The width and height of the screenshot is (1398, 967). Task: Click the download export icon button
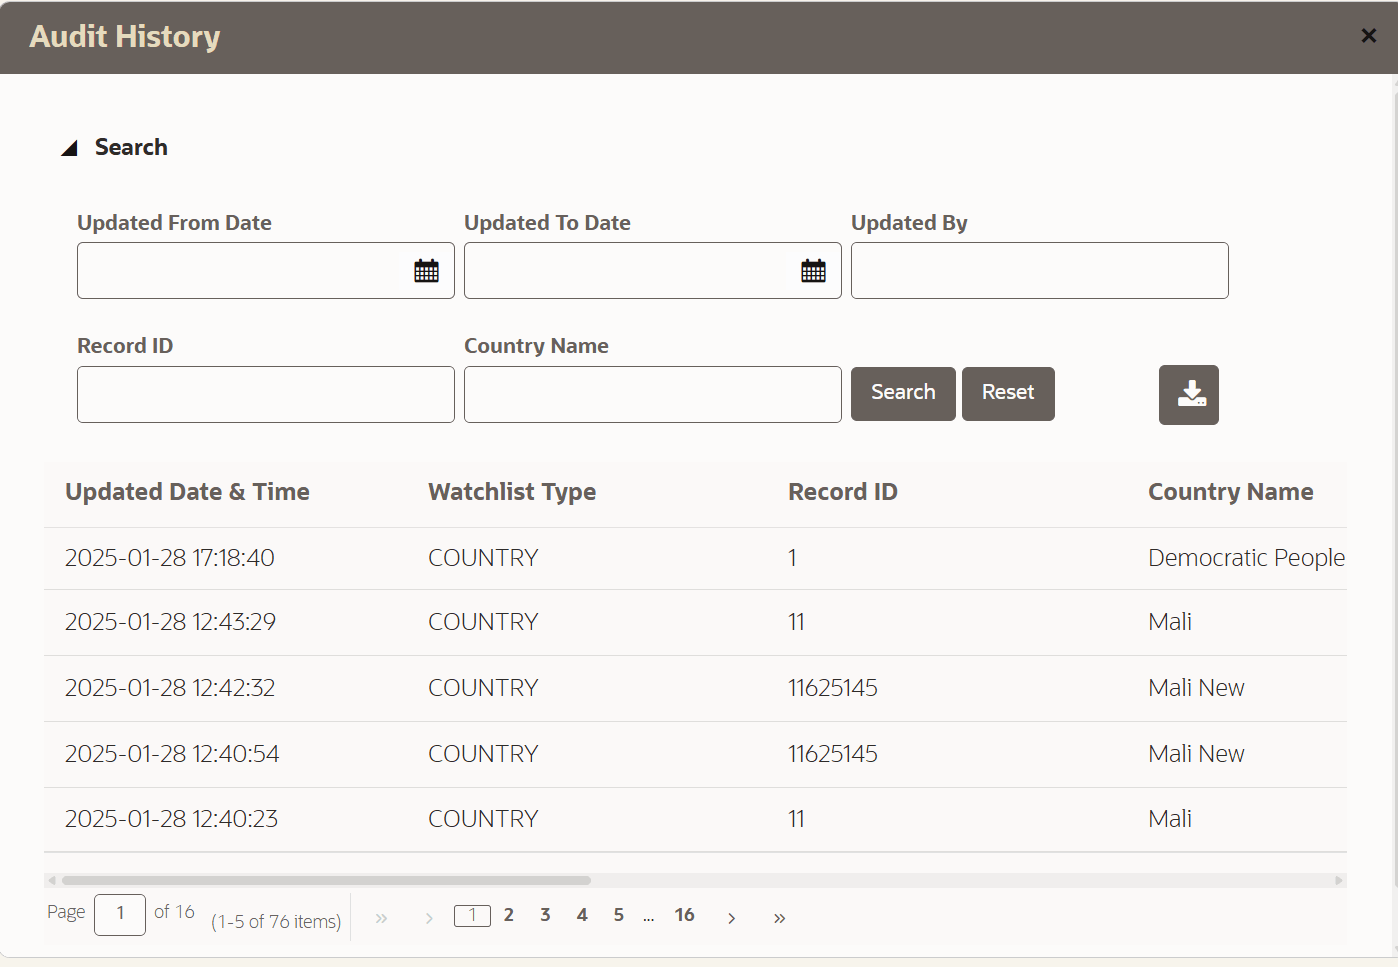point(1189,395)
